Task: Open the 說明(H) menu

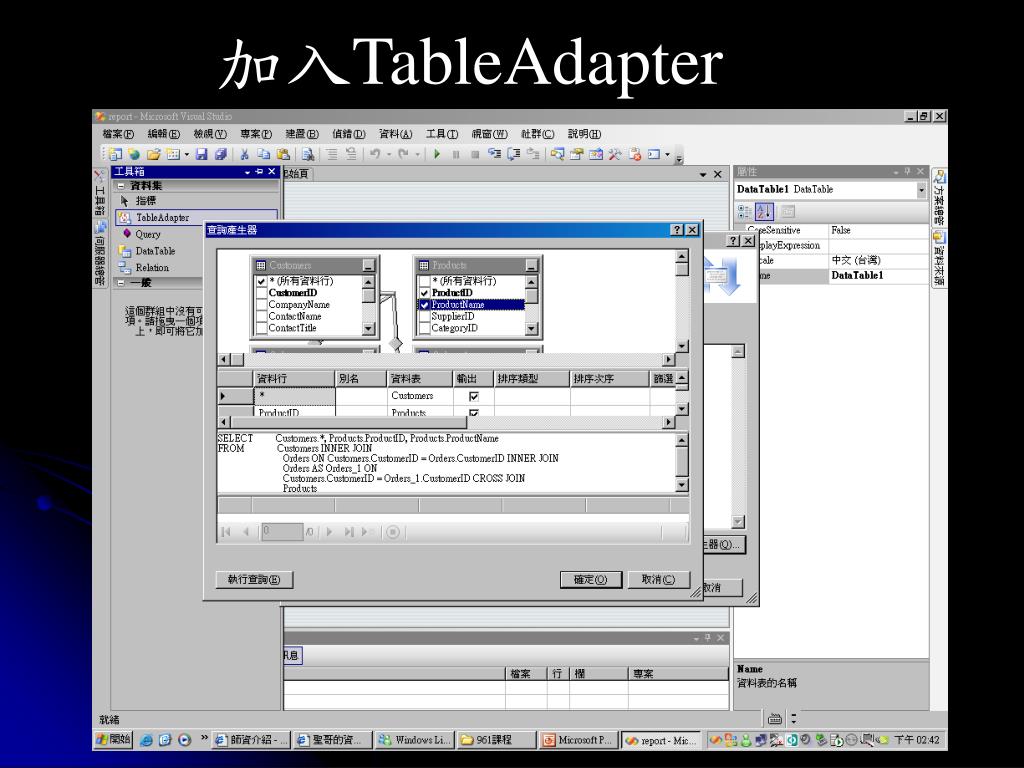Action: (584, 134)
